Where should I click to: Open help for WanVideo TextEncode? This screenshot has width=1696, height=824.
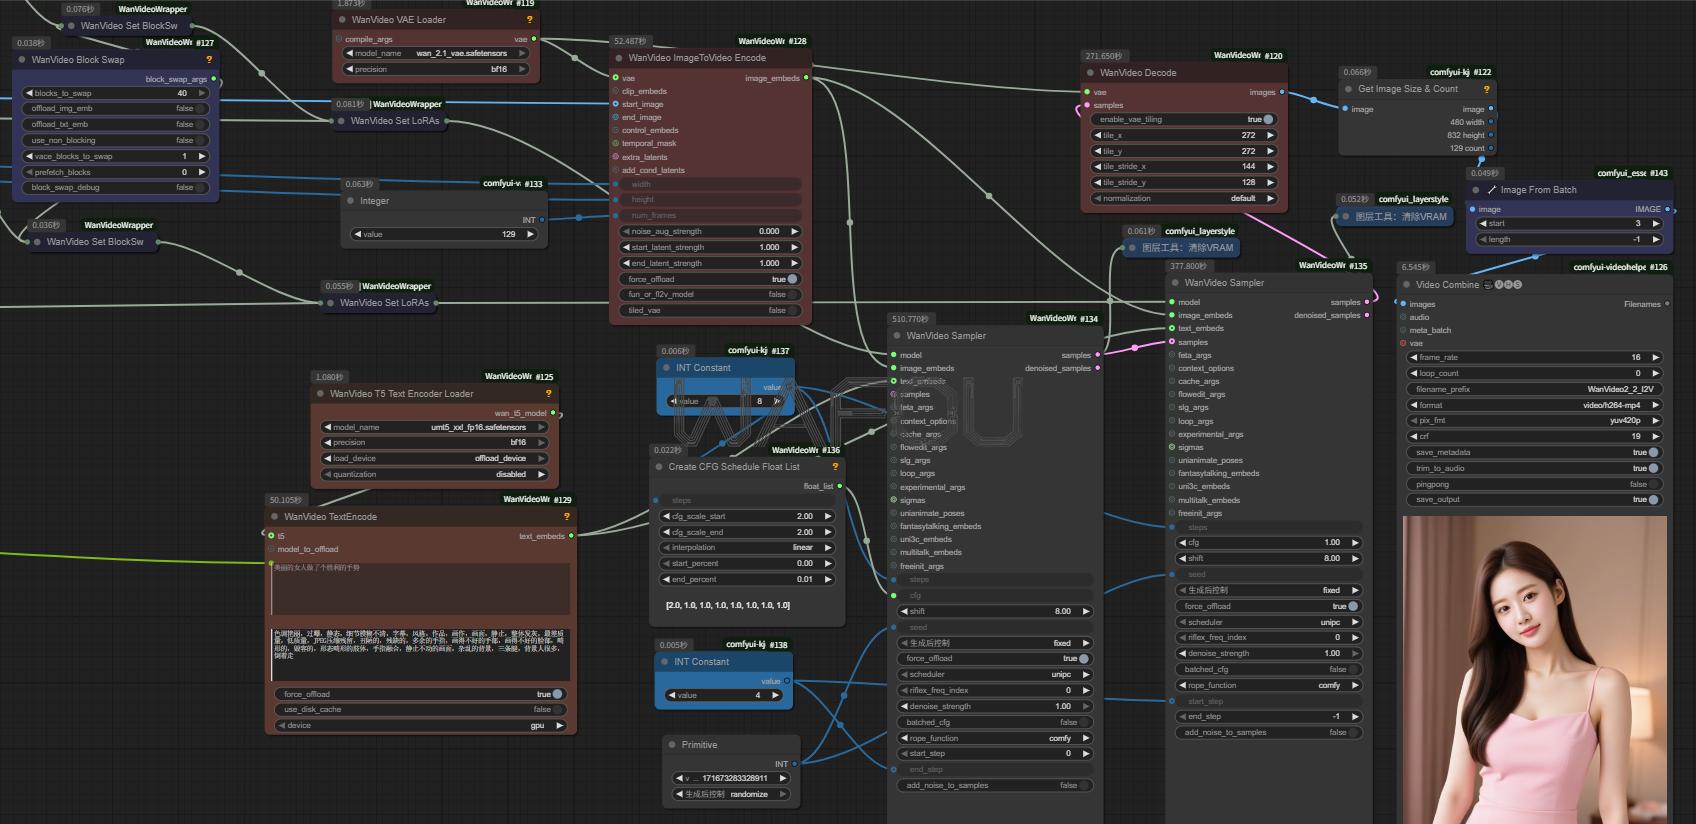(566, 517)
